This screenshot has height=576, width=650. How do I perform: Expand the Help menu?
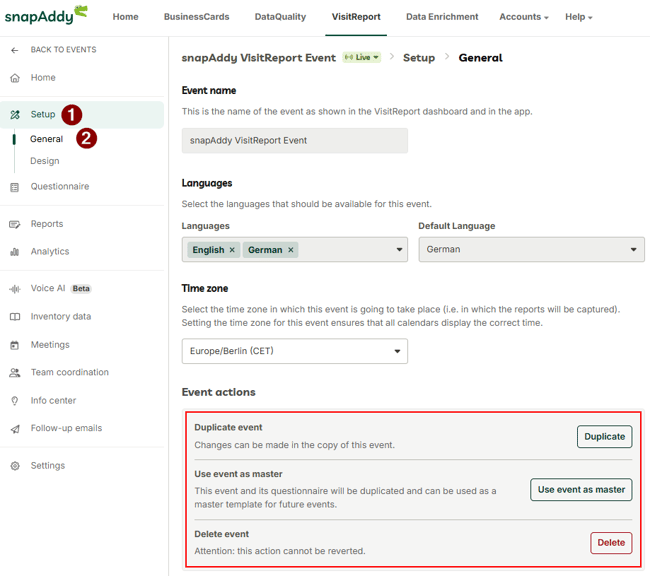tap(579, 17)
